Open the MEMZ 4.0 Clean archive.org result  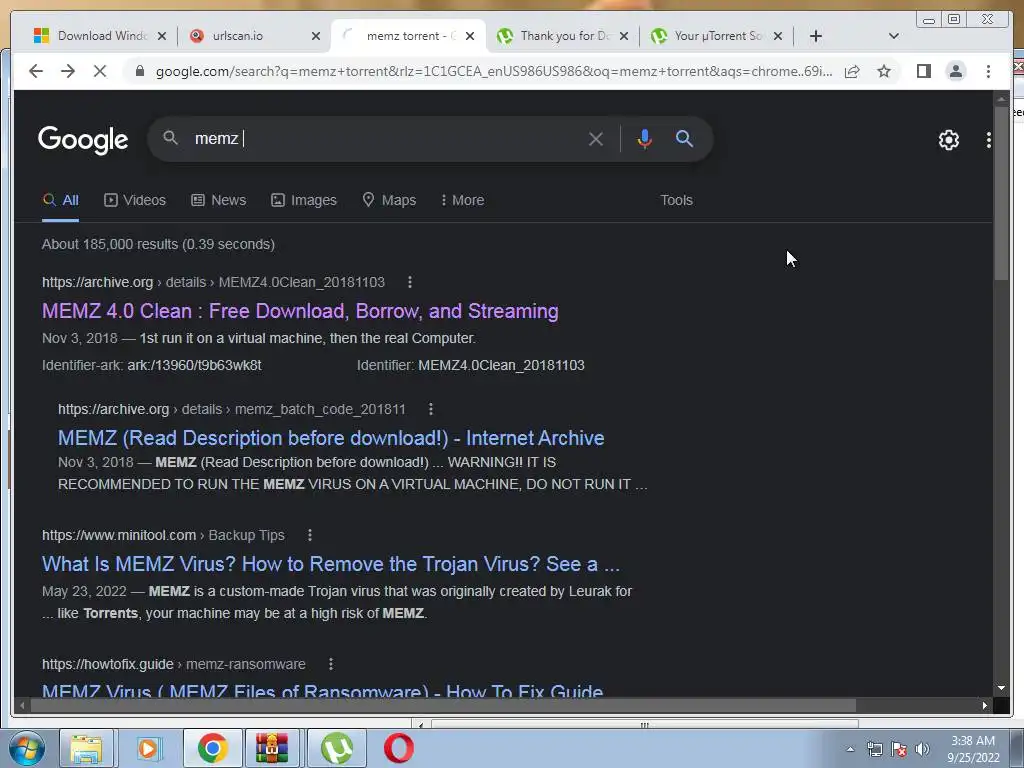[x=300, y=311]
